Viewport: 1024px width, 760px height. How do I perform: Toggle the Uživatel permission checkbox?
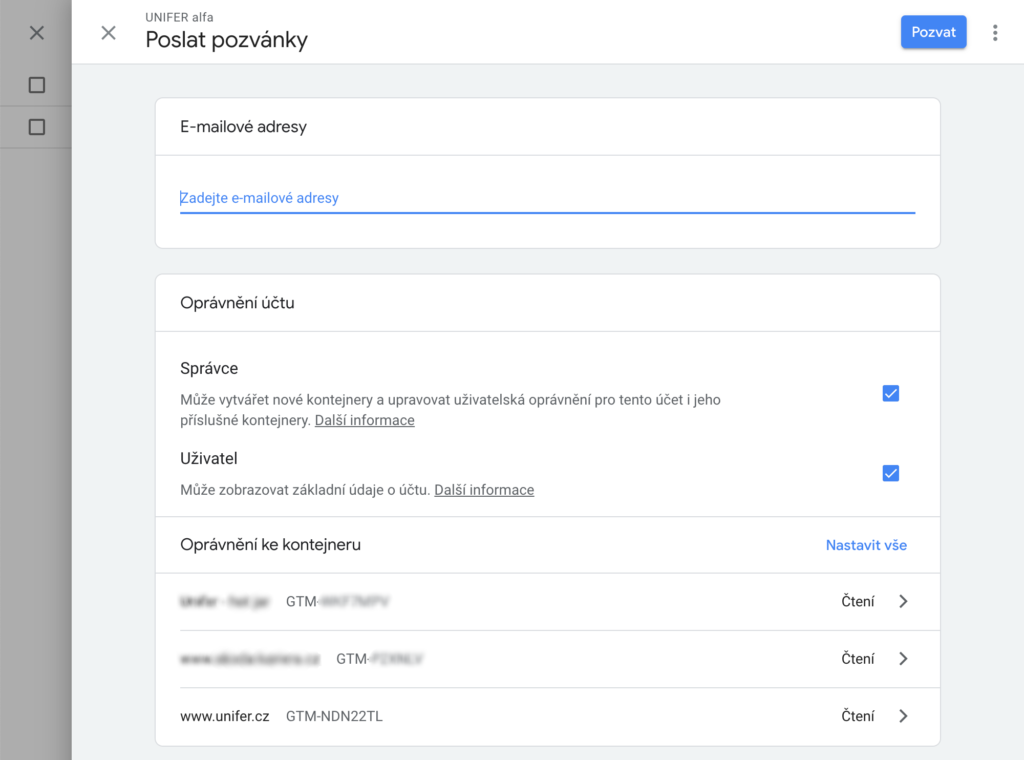890,473
